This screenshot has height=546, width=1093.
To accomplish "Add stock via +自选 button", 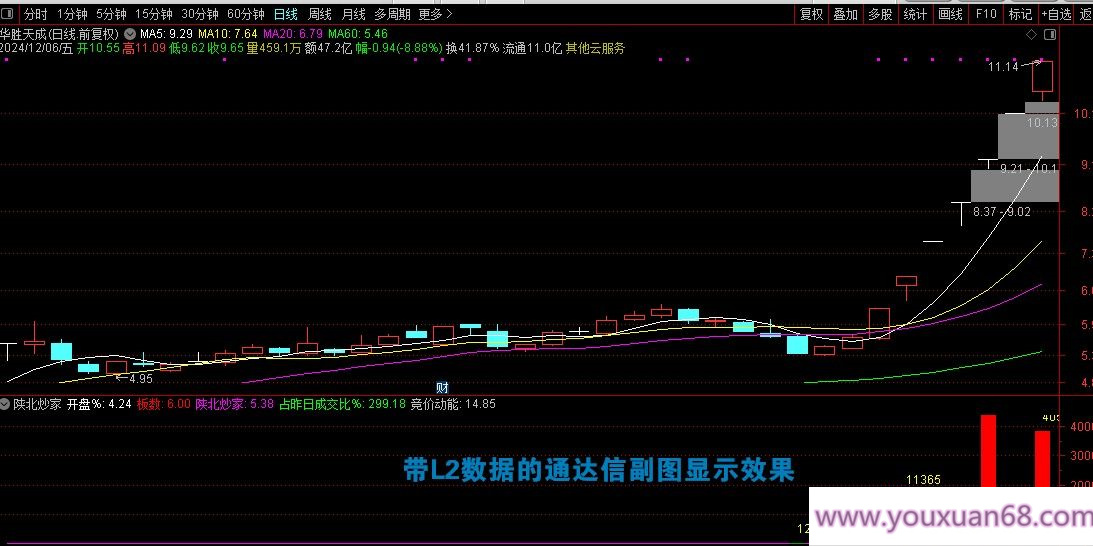I will pyautogui.click(x=1057, y=14).
